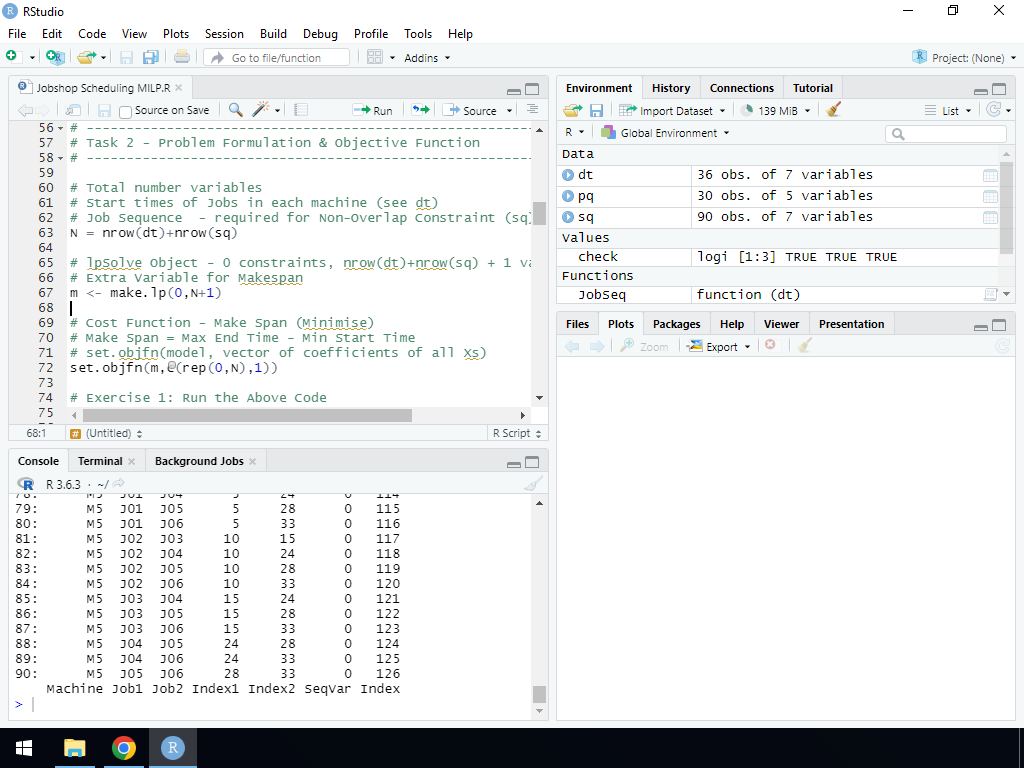1024x768 pixels.
Task: Click the find/replace magnifier icon in editor
Action: [236, 110]
